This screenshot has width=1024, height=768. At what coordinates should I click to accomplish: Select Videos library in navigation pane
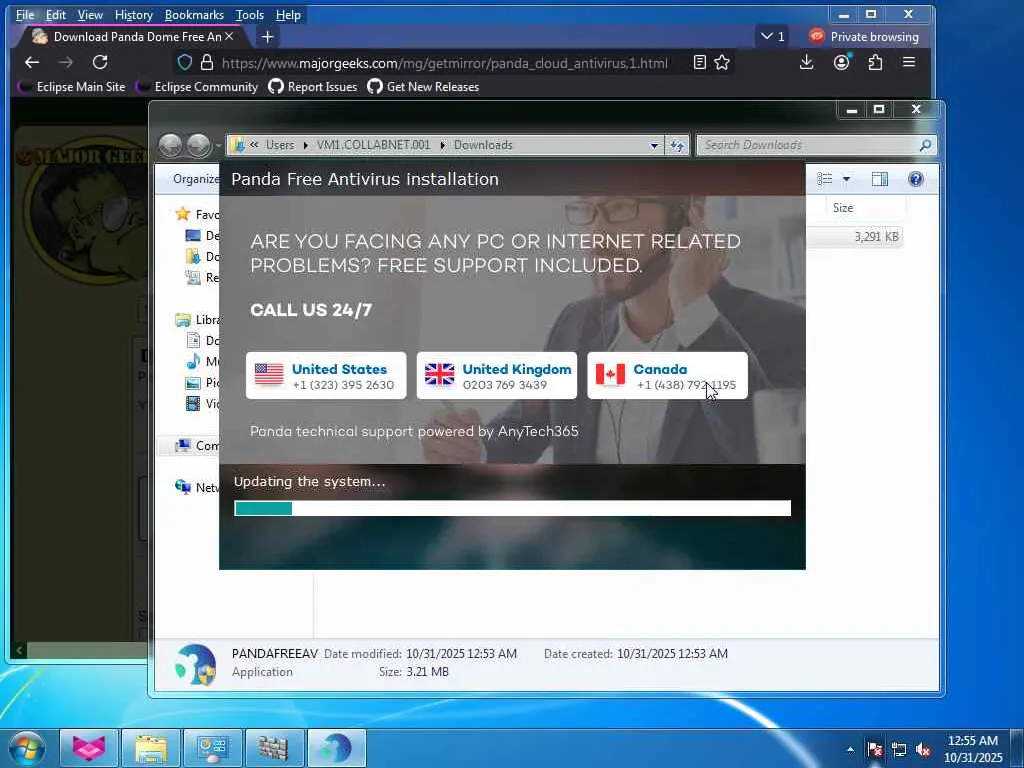pyautogui.click(x=203, y=404)
